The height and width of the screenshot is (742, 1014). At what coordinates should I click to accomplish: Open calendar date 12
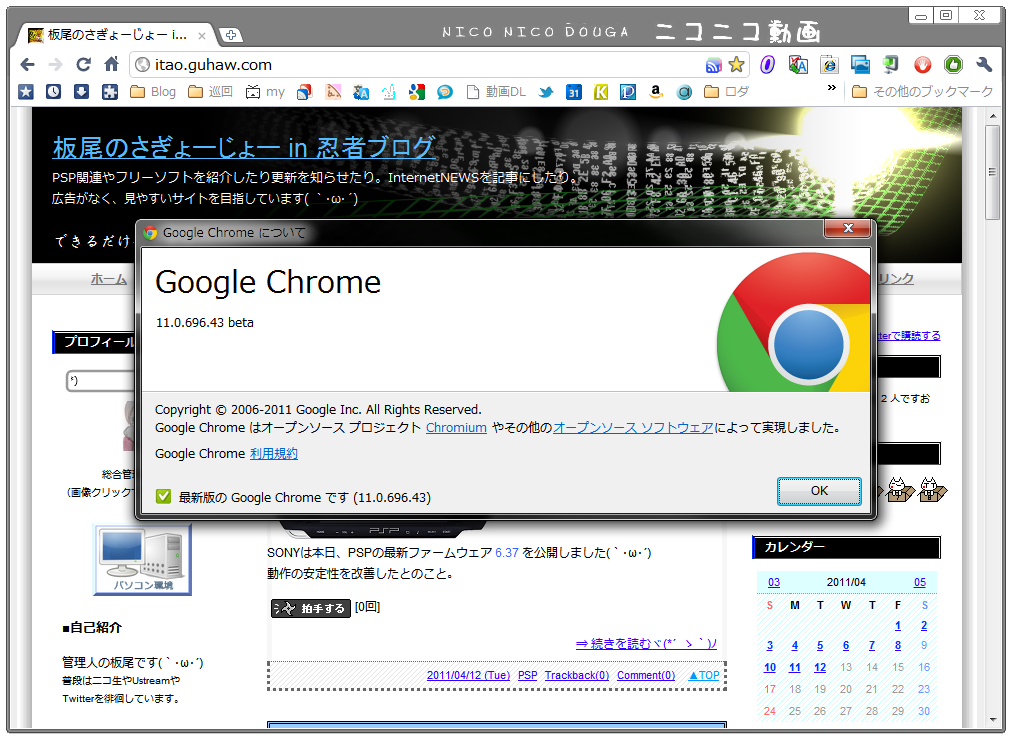click(x=819, y=668)
